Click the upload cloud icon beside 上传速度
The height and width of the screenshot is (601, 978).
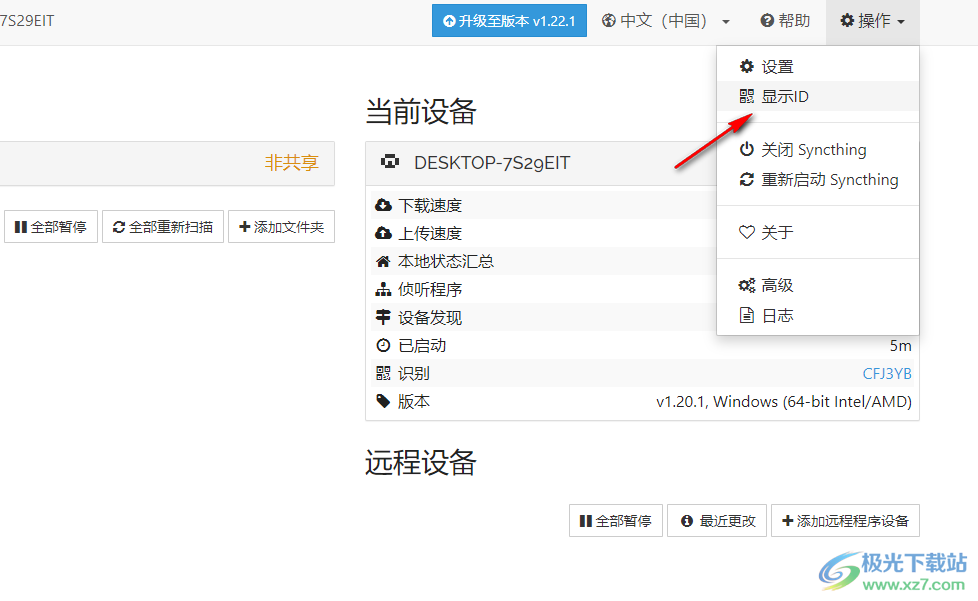383,233
